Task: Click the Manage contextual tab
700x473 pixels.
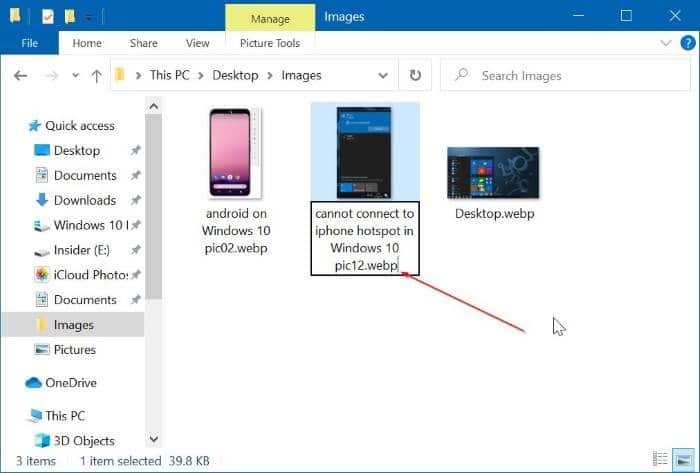Action: tap(270, 19)
